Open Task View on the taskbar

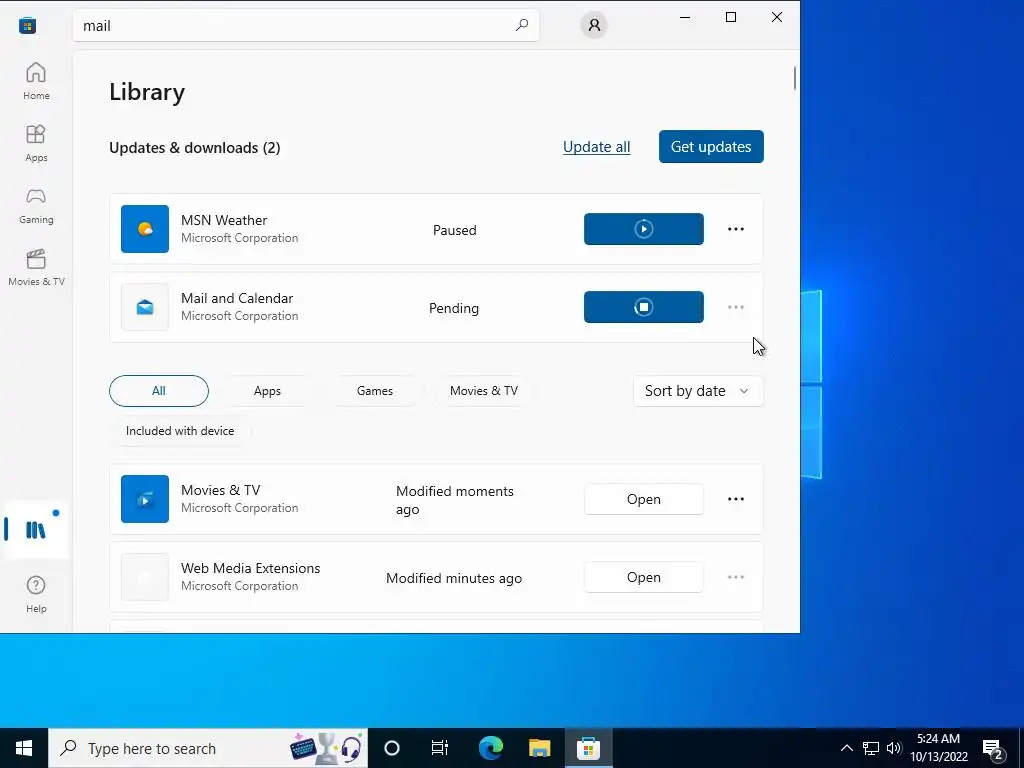[x=440, y=748]
